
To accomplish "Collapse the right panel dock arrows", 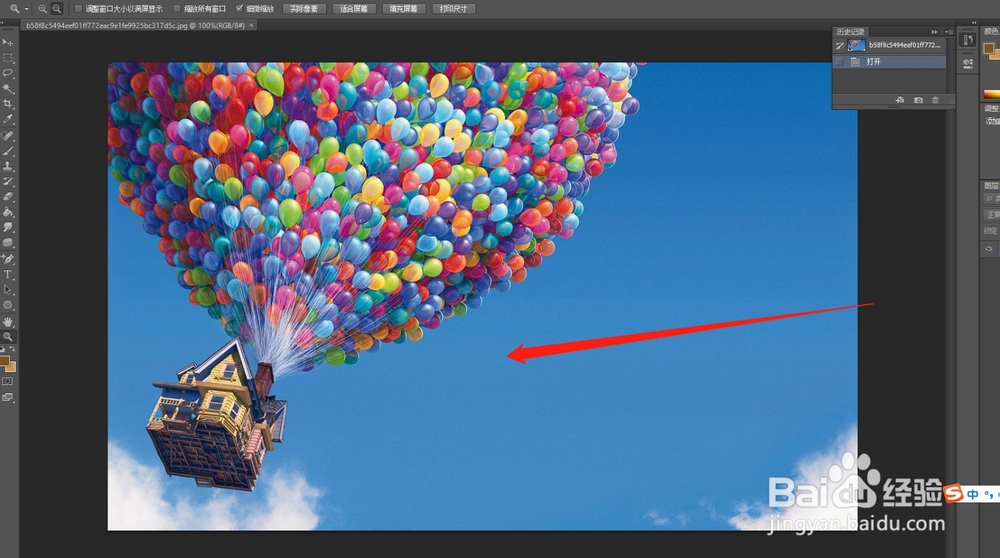I will click(973, 22).
